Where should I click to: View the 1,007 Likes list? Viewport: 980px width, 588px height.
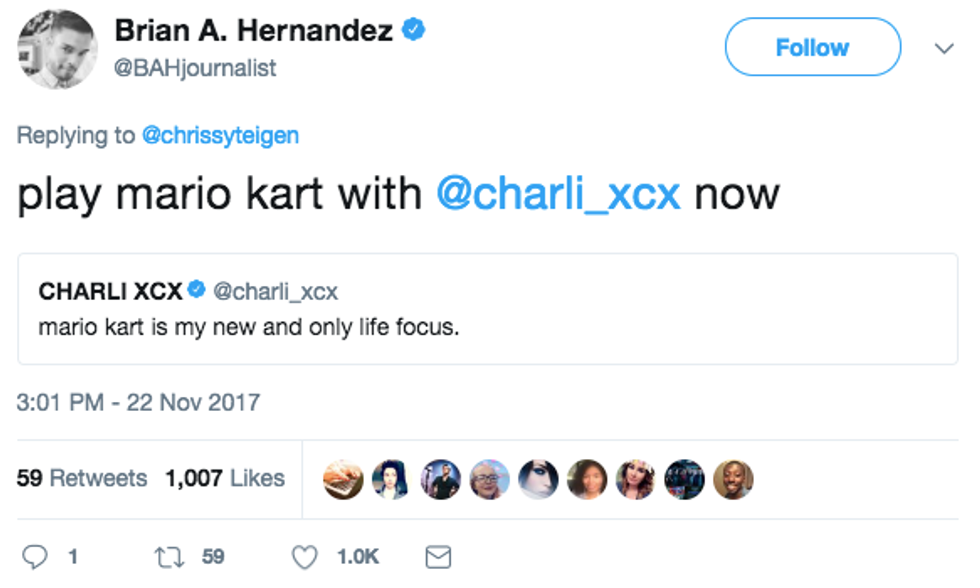pyautogui.click(x=224, y=479)
